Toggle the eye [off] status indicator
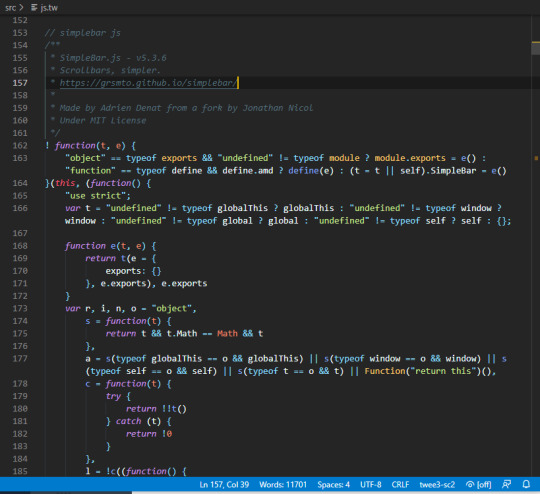 click(479, 484)
